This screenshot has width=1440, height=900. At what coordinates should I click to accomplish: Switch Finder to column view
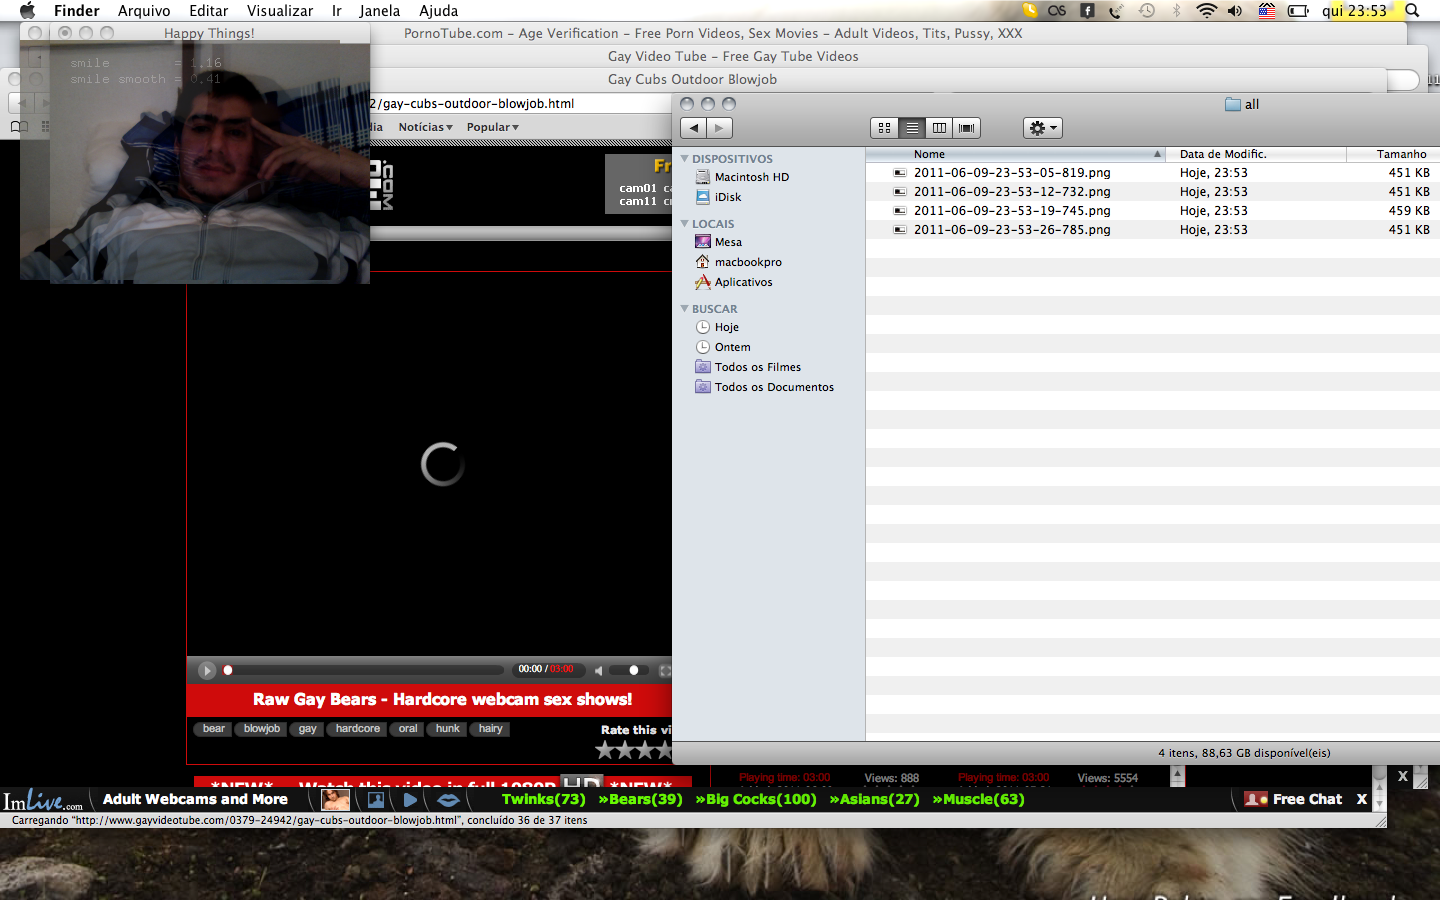click(939, 128)
